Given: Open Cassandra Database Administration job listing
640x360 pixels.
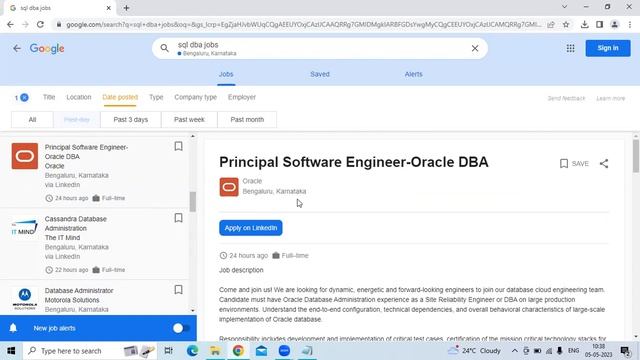Looking at the screenshot, I should coord(94,244).
